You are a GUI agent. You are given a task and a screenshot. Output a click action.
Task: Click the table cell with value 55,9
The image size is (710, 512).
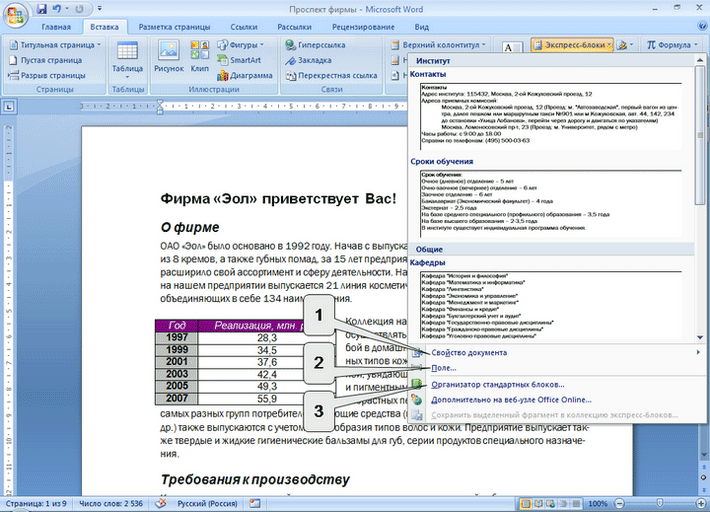pos(267,399)
